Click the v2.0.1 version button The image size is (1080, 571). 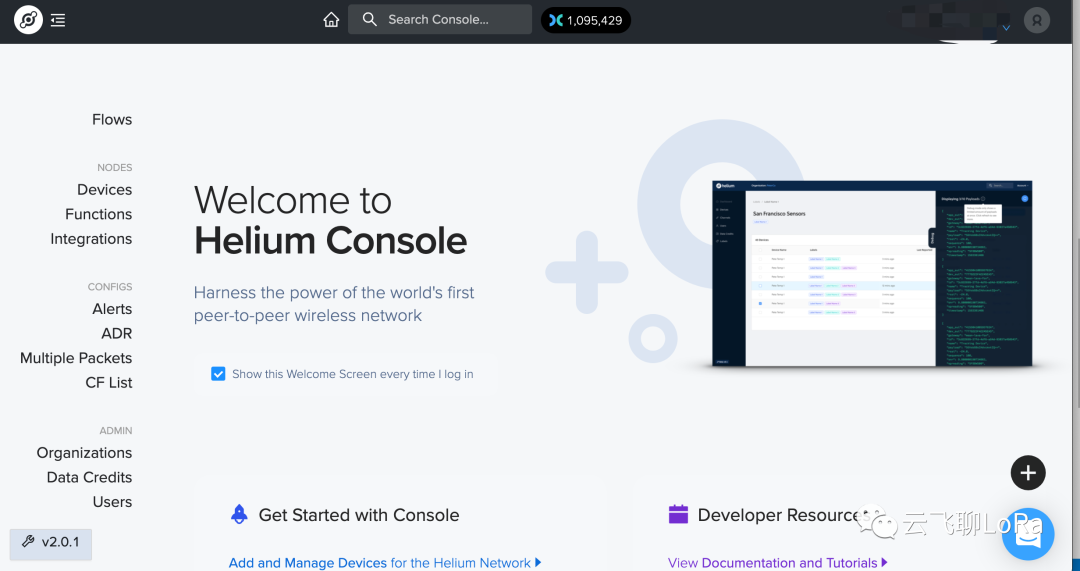click(50, 543)
